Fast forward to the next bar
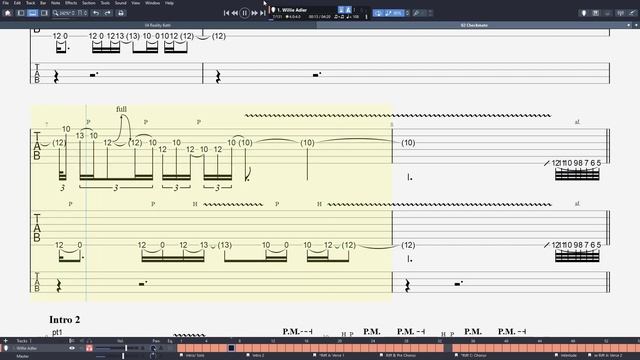640x360 pixels. tap(254, 13)
